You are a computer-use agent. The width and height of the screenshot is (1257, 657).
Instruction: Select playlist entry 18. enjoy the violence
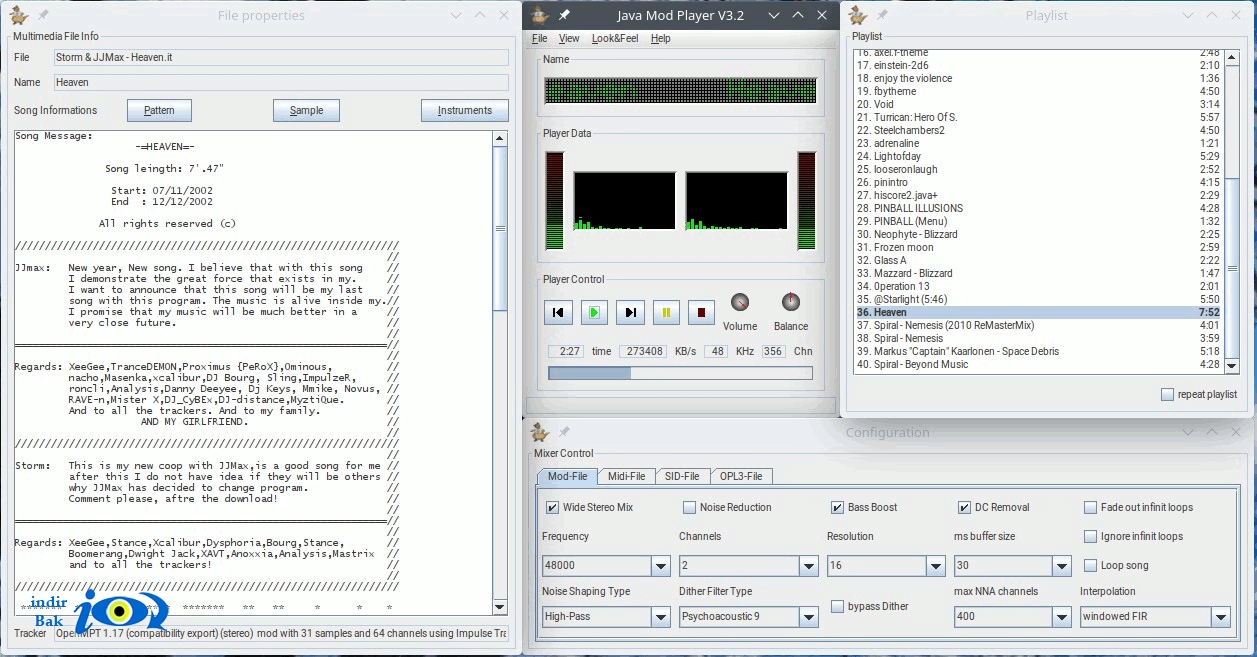point(1039,78)
